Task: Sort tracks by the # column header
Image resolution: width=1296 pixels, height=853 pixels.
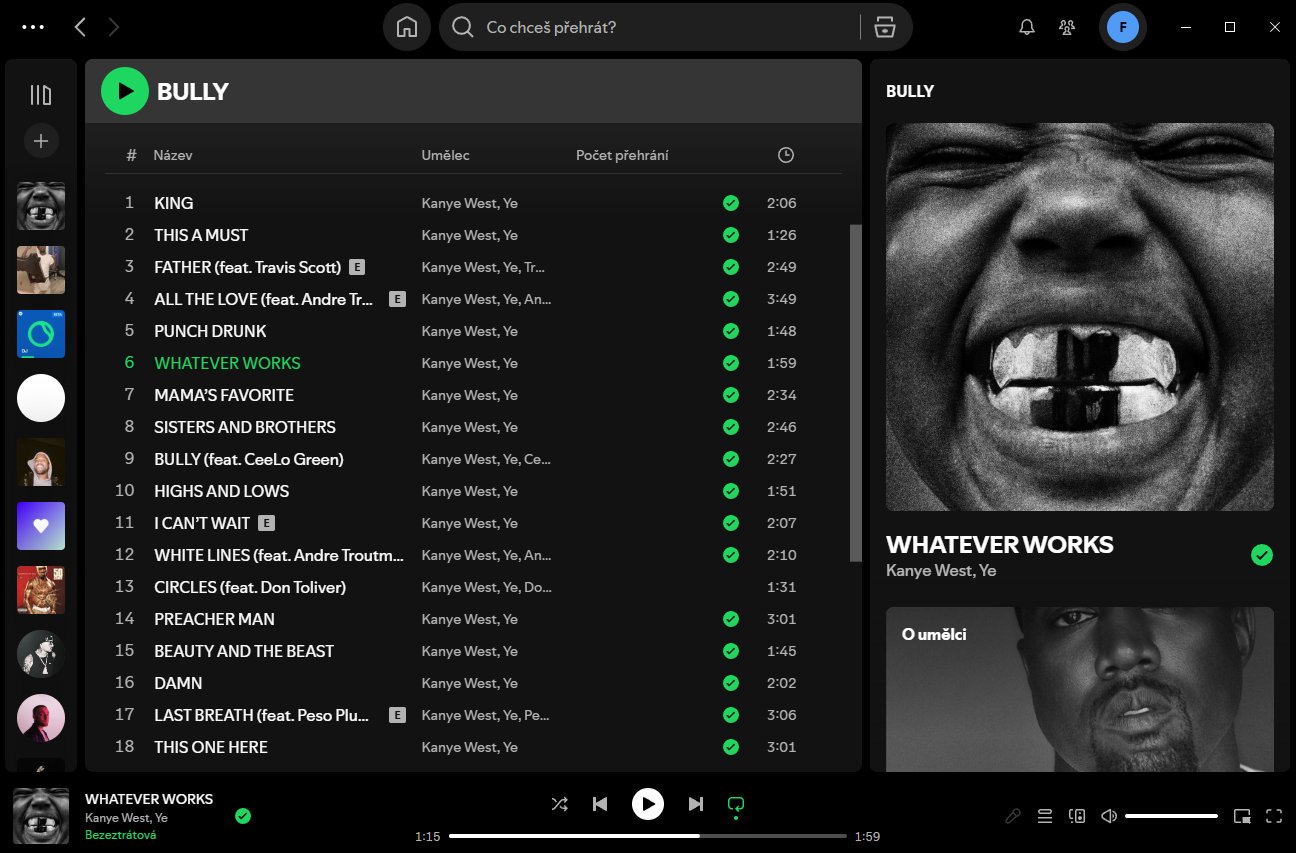Action: 131,155
